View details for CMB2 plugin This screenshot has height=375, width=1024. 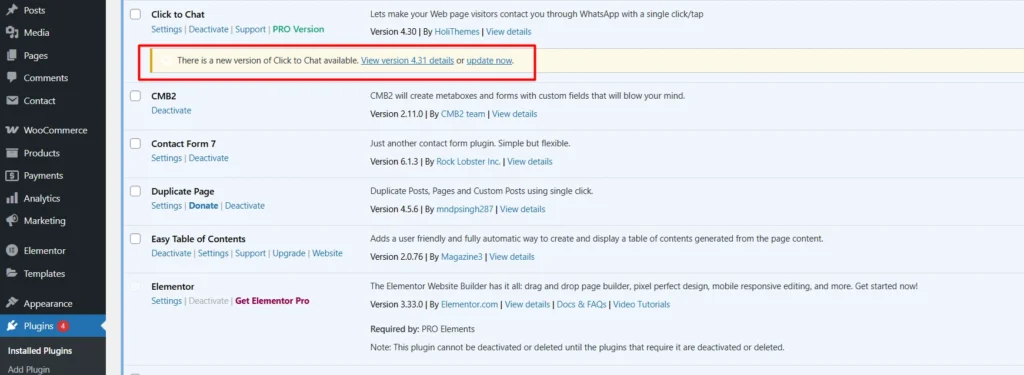tap(515, 114)
